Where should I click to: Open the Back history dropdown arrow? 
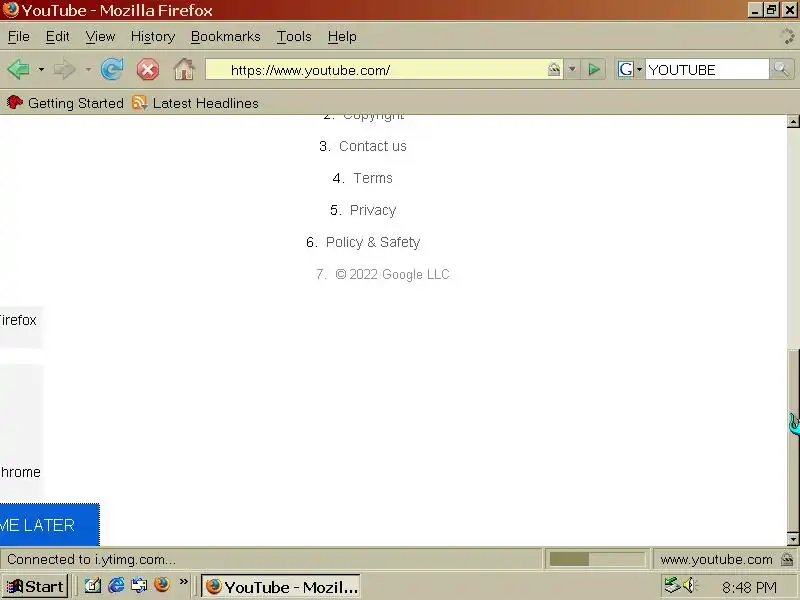(x=41, y=69)
